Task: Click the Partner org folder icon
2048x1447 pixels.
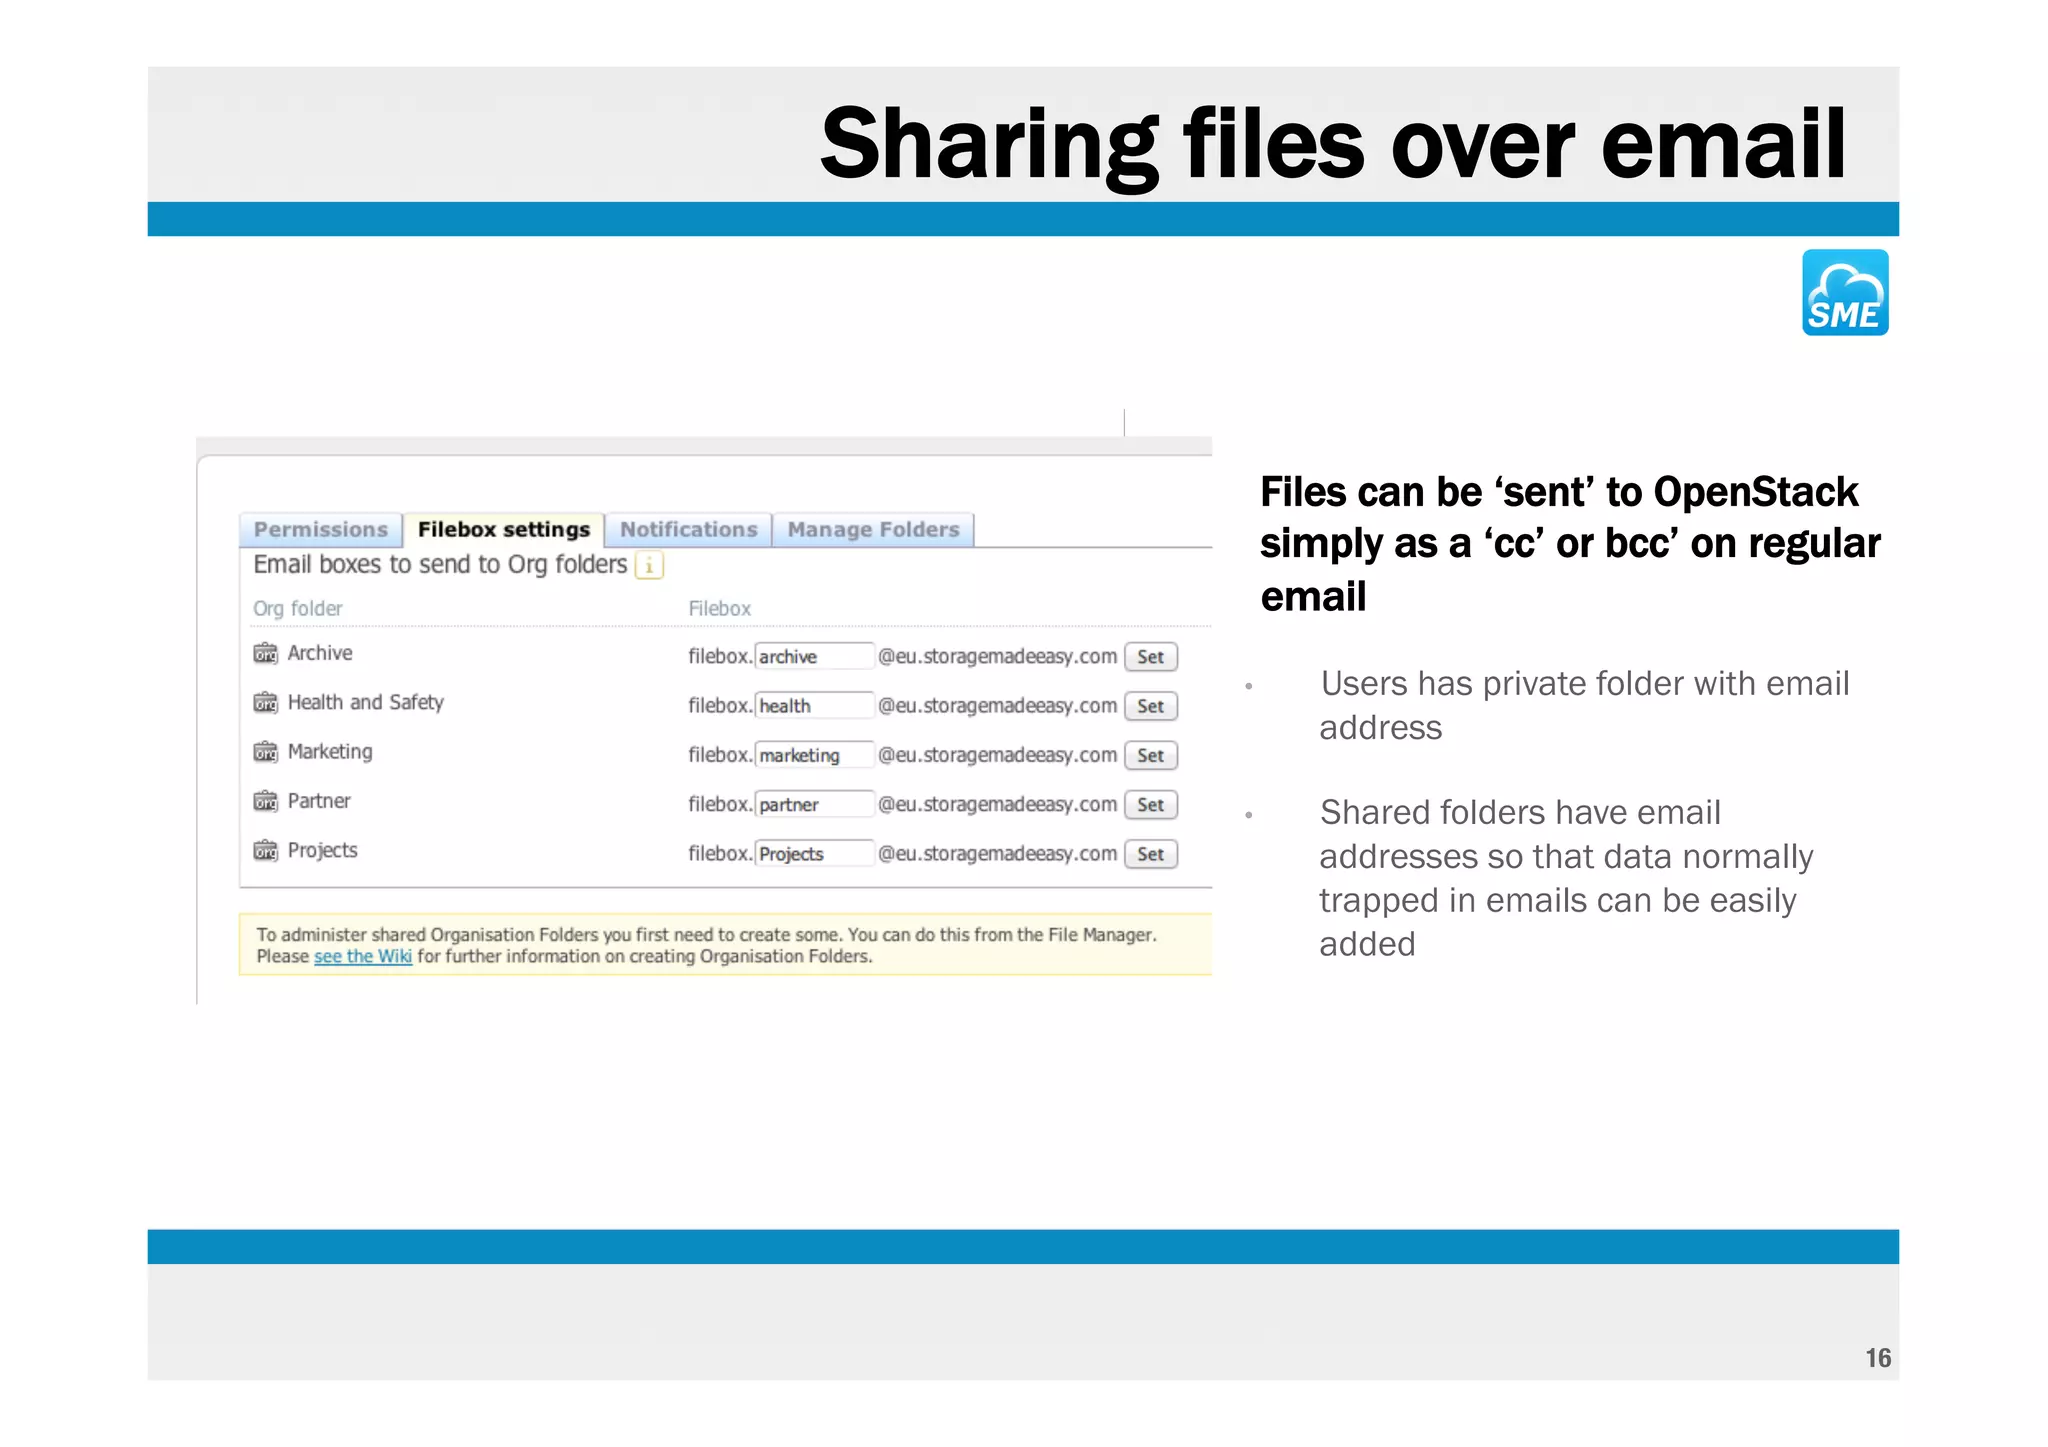Action: (265, 801)
